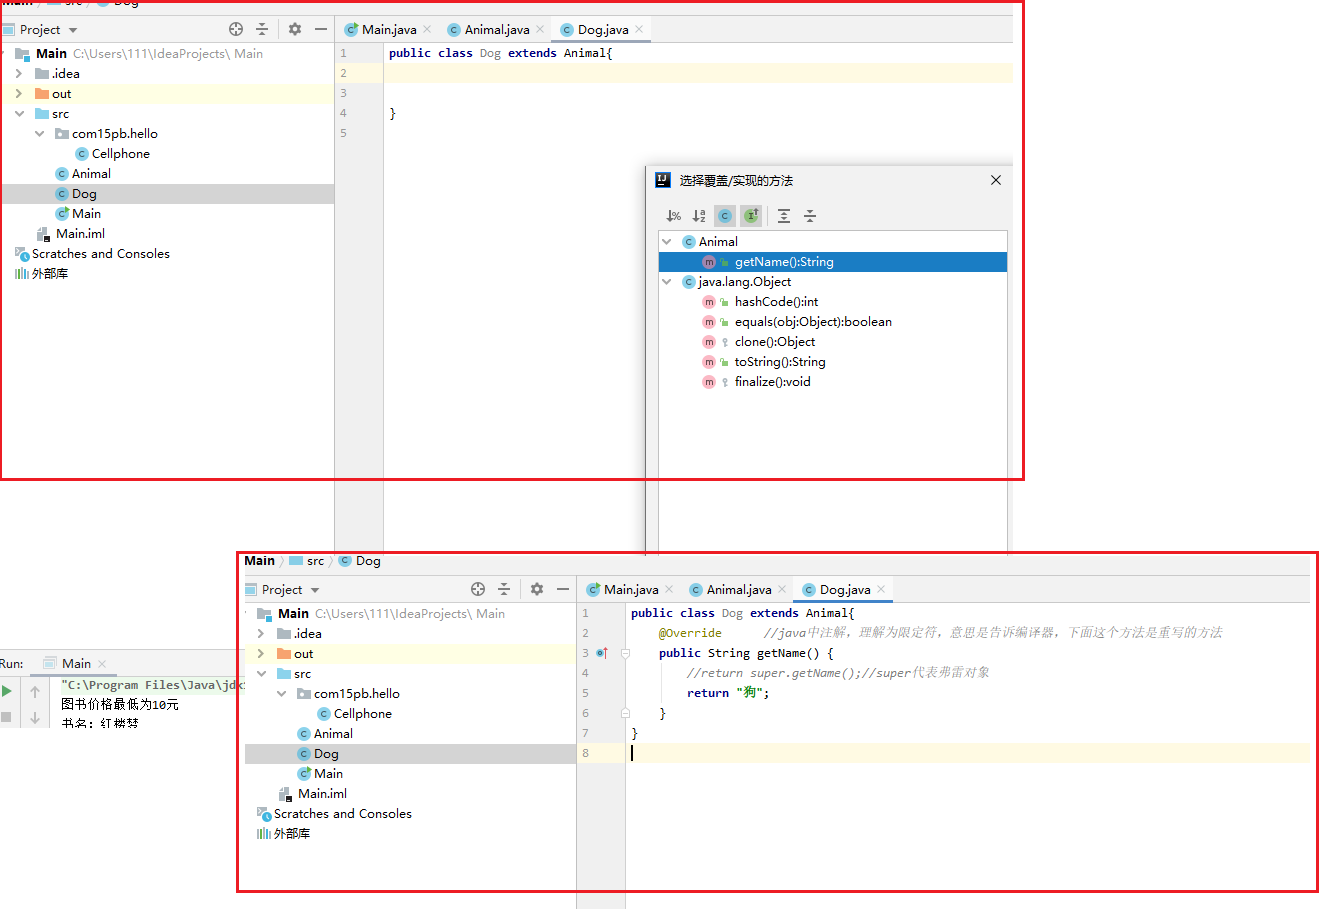The image size is (1329, 915).
Task: Click the green Run arrow in Run panel
Action: click(x=7, y=691)
